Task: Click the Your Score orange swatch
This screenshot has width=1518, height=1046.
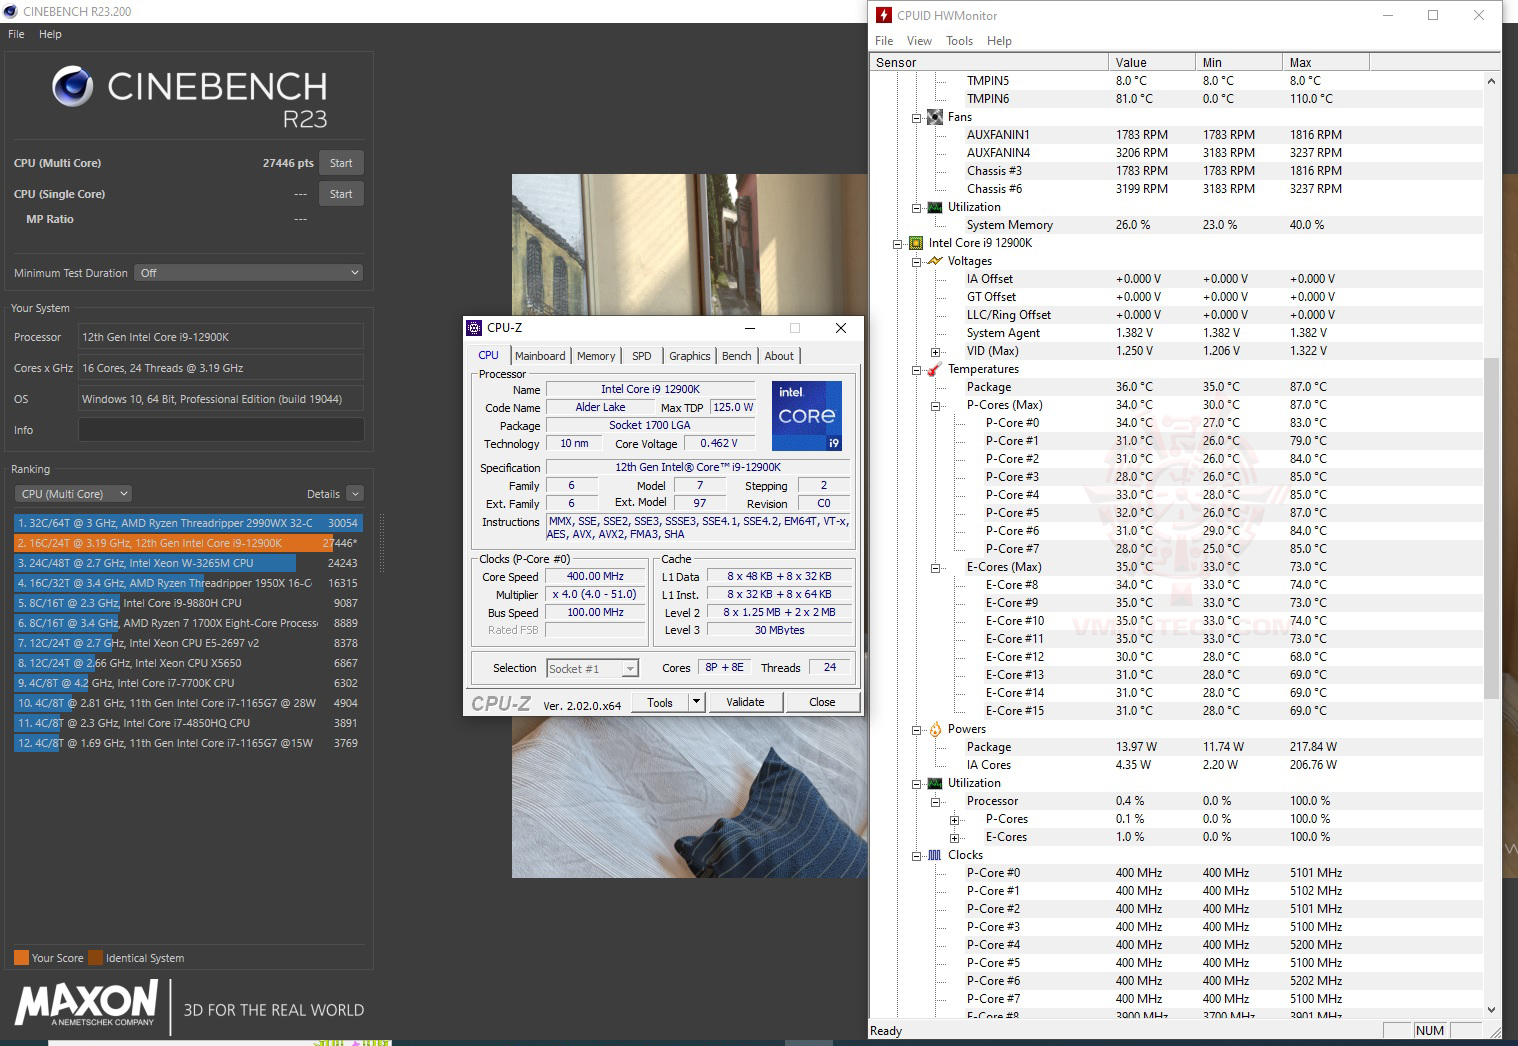Action: pyautogui.click(x=21, y=957)
